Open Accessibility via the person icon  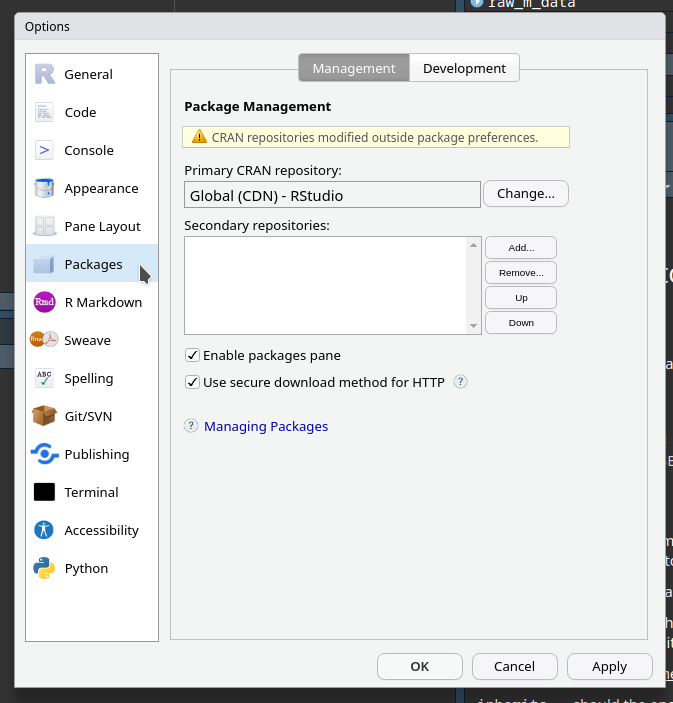click(44, 530)
